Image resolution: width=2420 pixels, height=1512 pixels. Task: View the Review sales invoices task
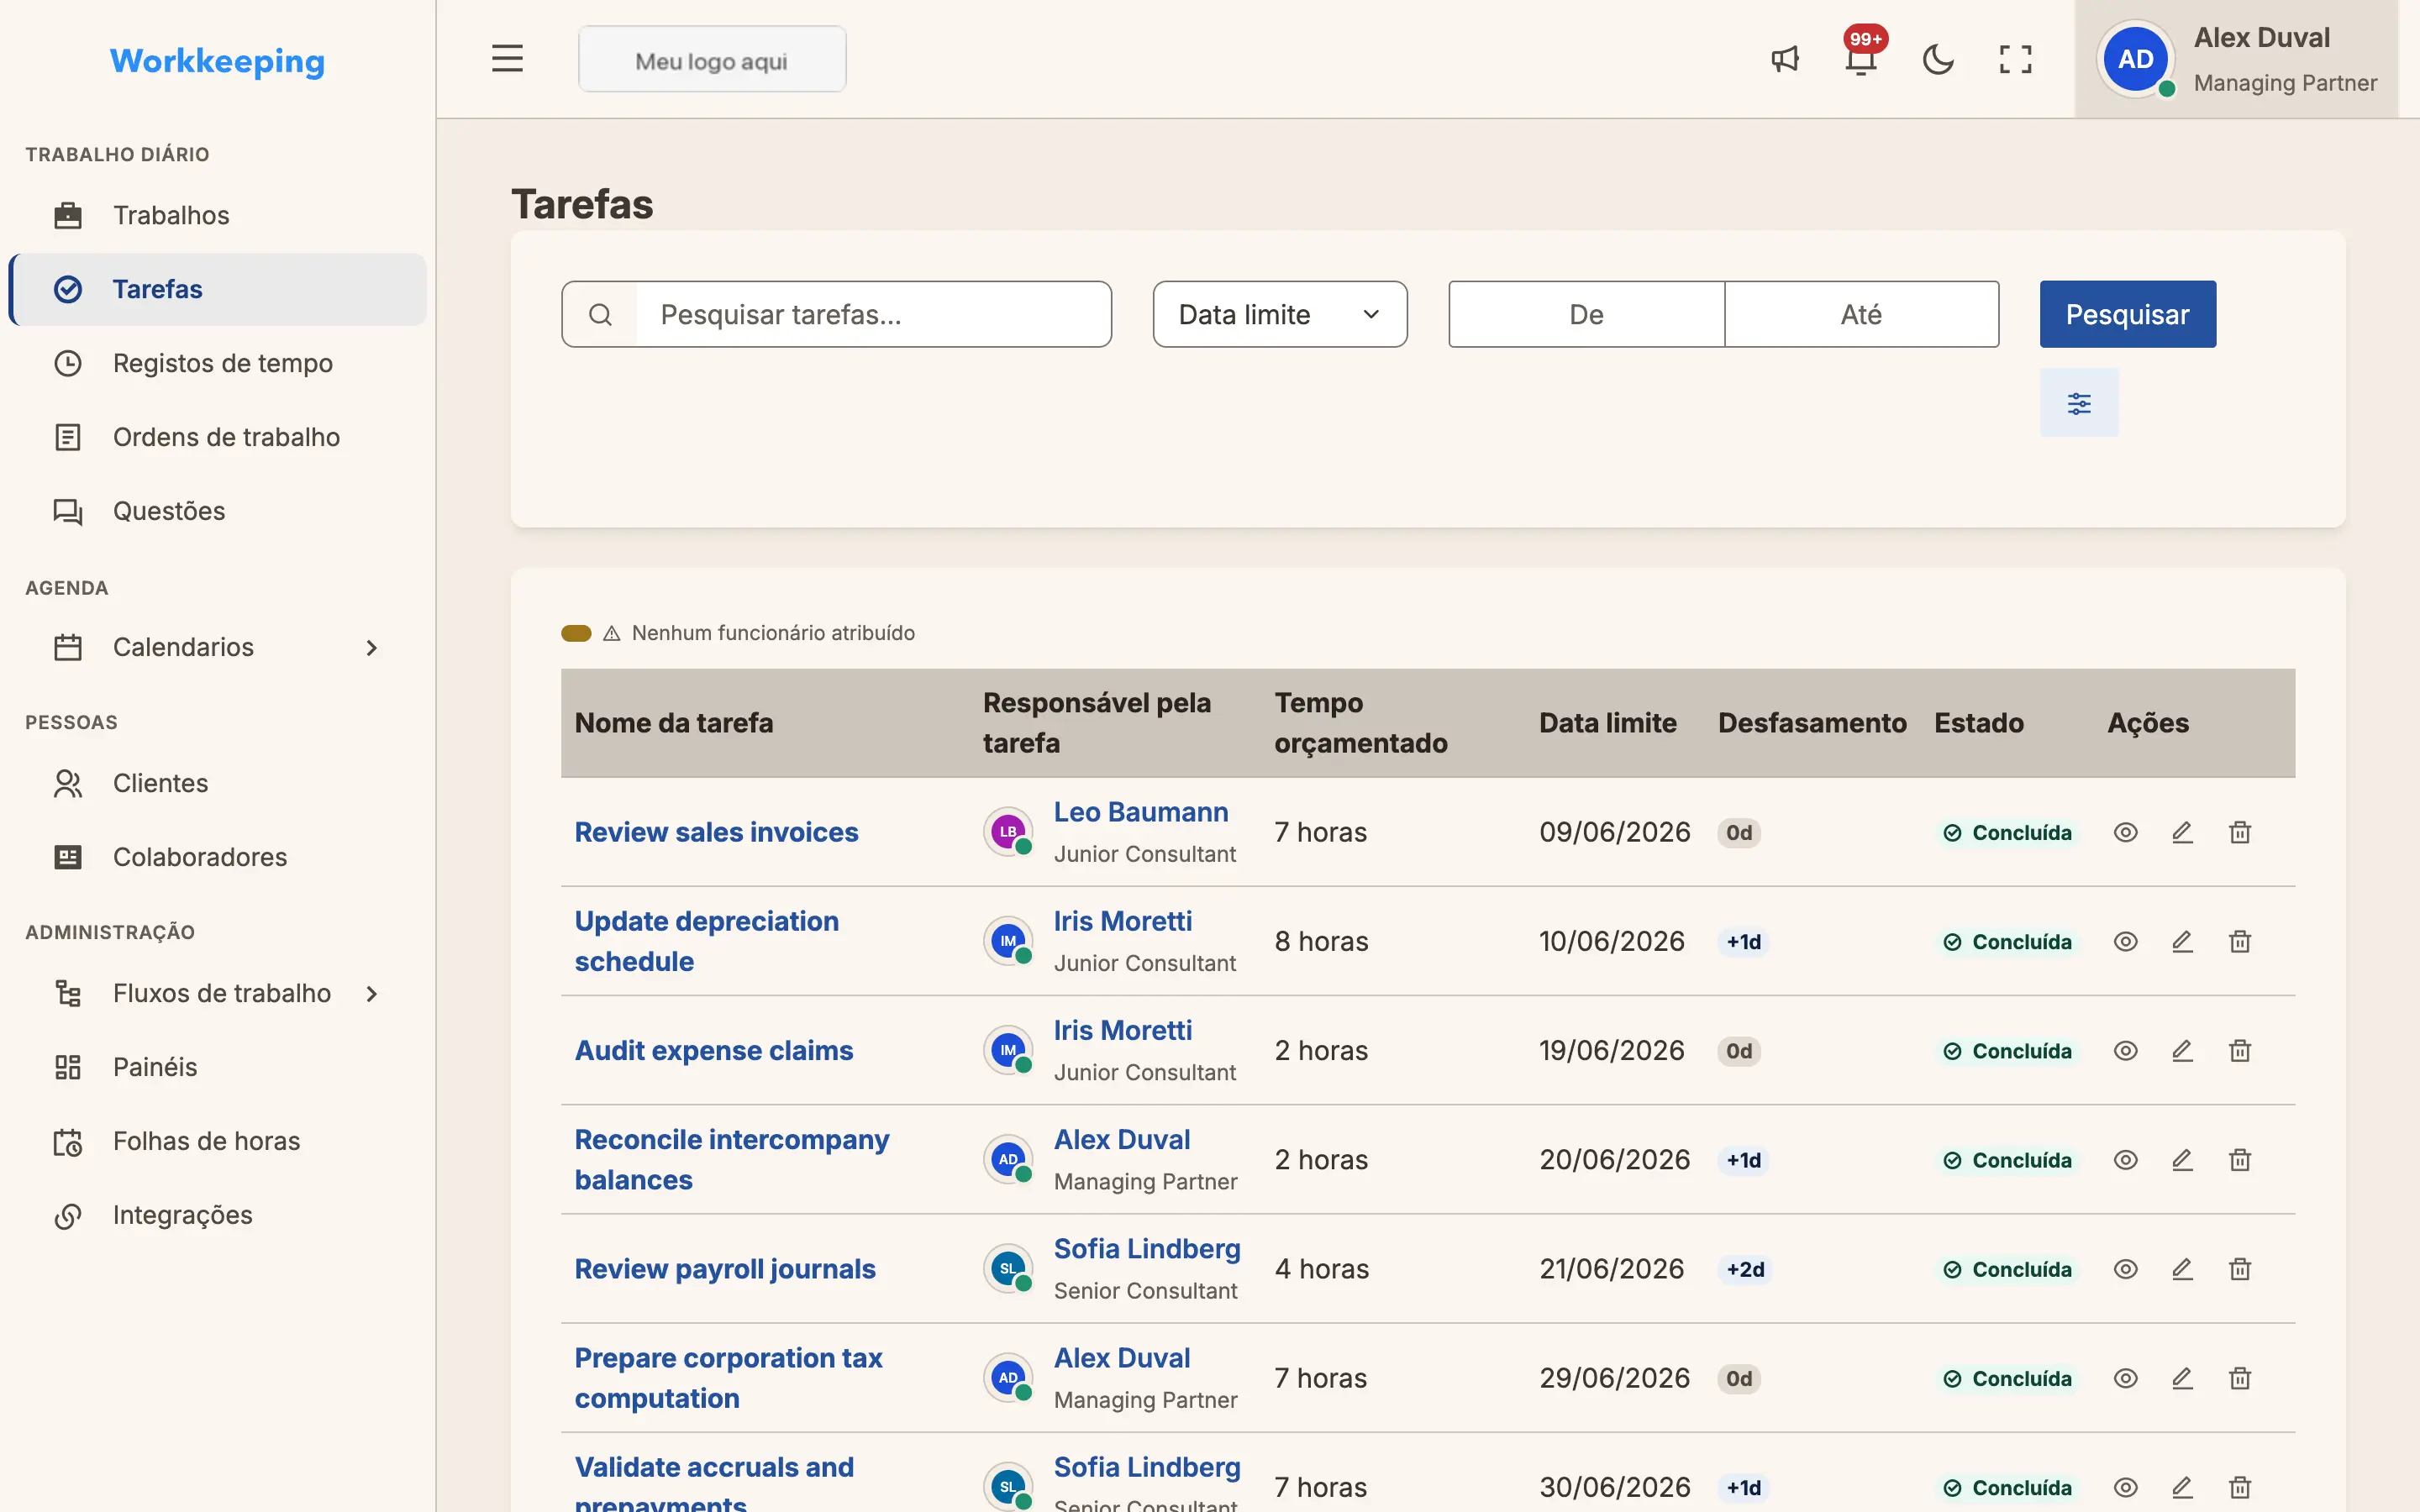(x=2126, y=832)
